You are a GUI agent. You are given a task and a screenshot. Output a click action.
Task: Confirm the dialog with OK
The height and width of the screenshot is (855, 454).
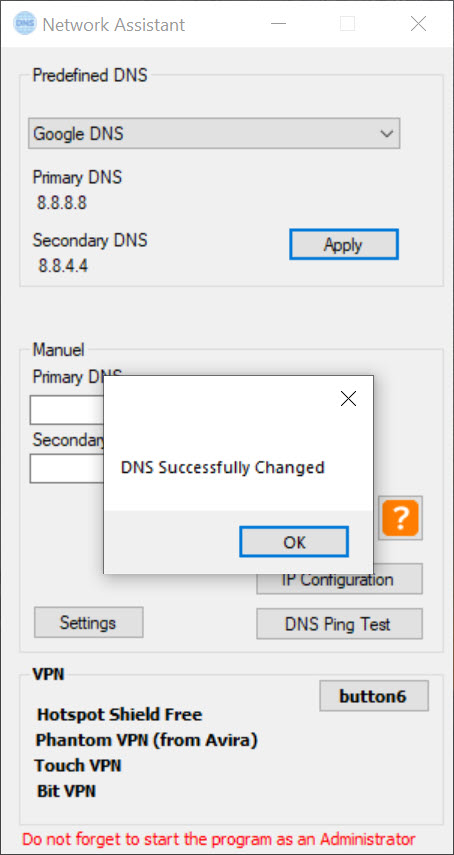(x=294, y=541)
